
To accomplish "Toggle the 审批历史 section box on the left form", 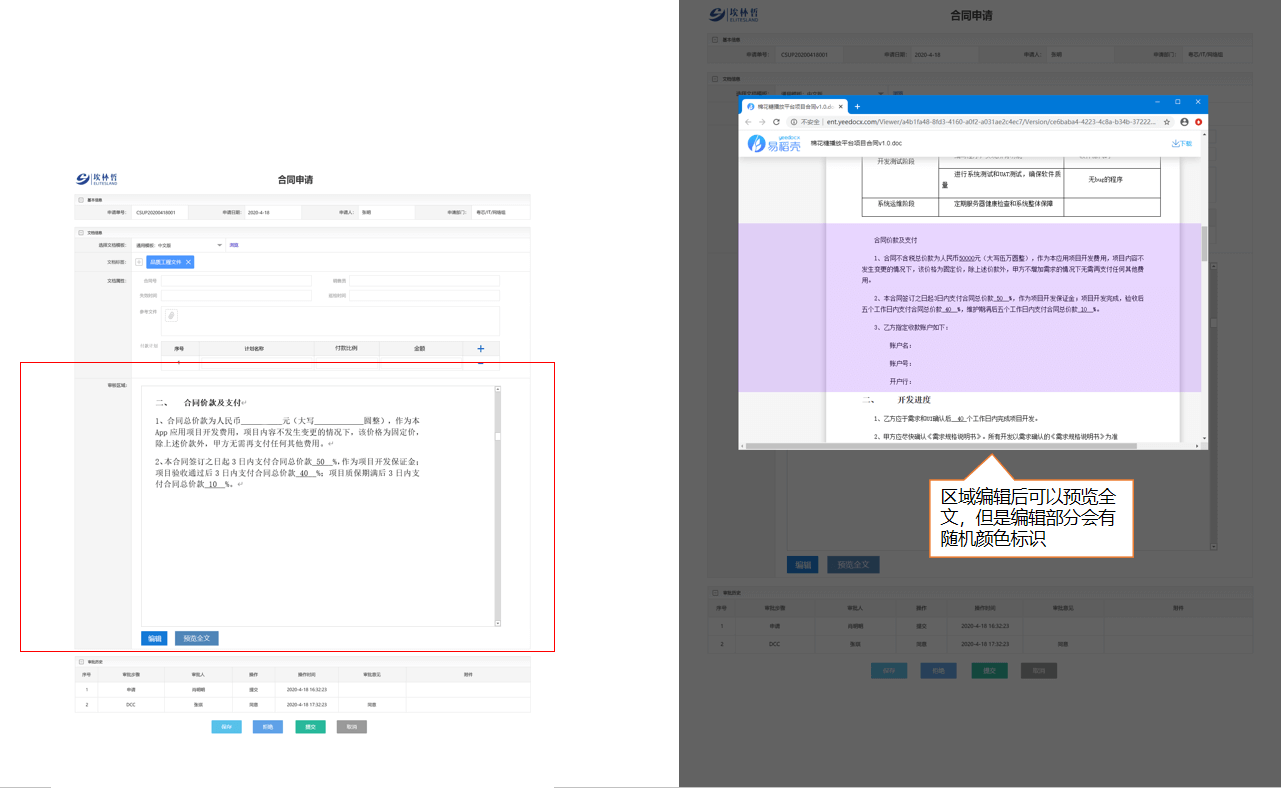I will pos(80,662).
